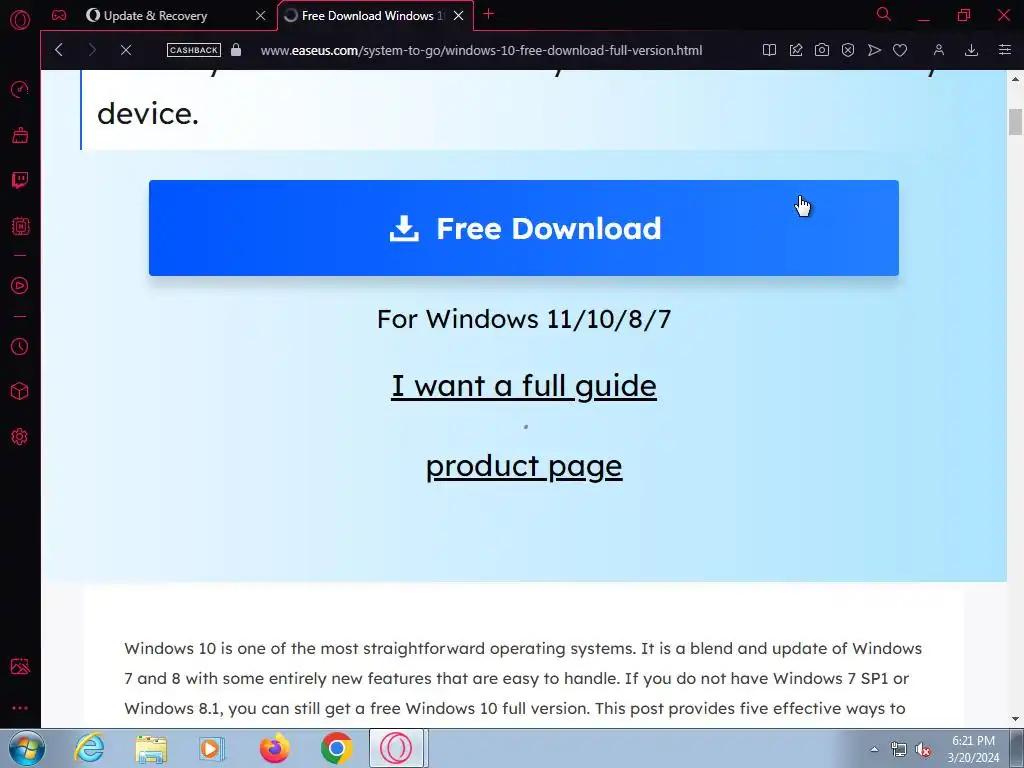This screenshot has height=768, width=1024.
Task: Show hidden tray icons arrow
Action: pyautogui.click(x=874, y=749)
